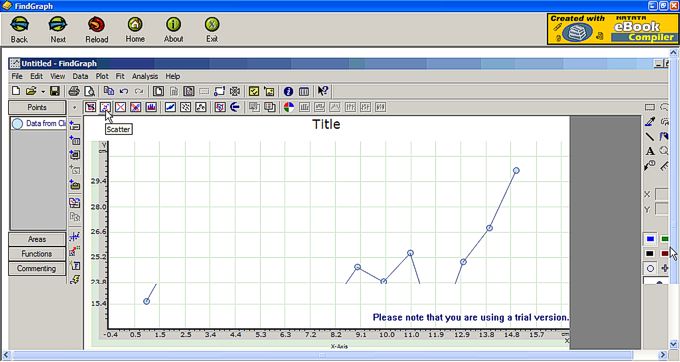The height and width of the screenshot is (362, 680).
Task: Select the Scatter plot tool icon
Action: 105,107
